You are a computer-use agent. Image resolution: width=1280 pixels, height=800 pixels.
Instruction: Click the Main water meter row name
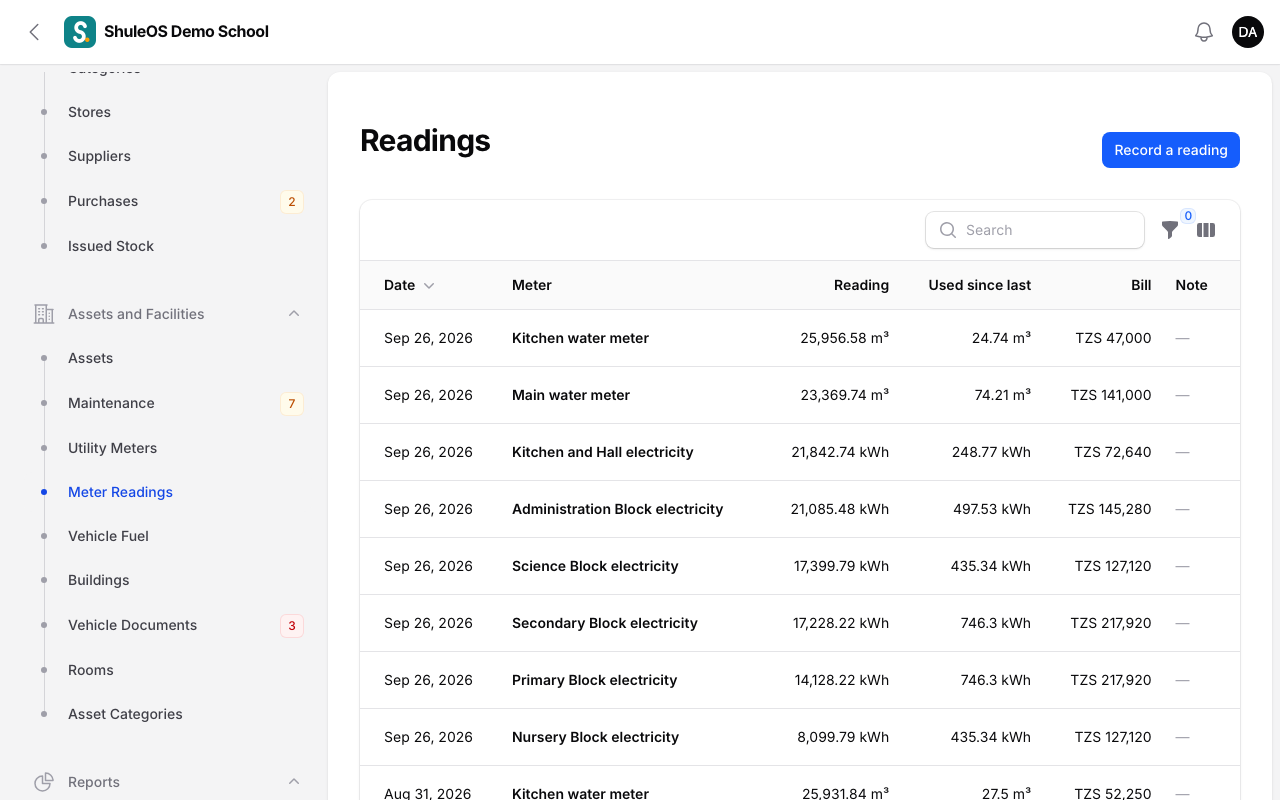click(x=571, y=395)
